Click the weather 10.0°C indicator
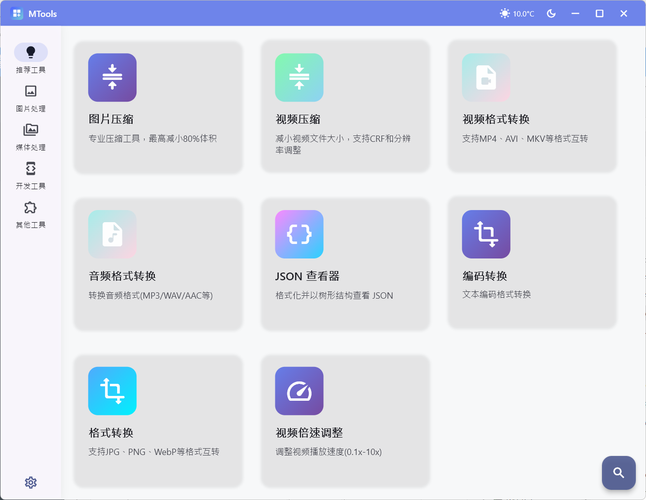The height and width of the screenshot is (500, 646). (x=517, y=14)
